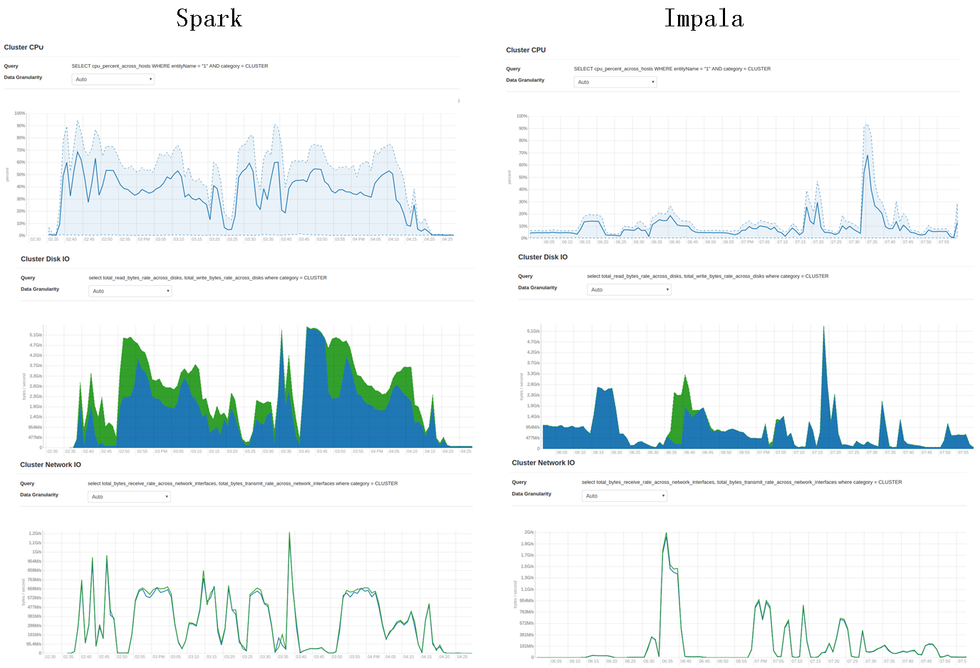980x668 pixels.
Task: Select Cluster CPU heading under Impala
Action: (526, 50)
